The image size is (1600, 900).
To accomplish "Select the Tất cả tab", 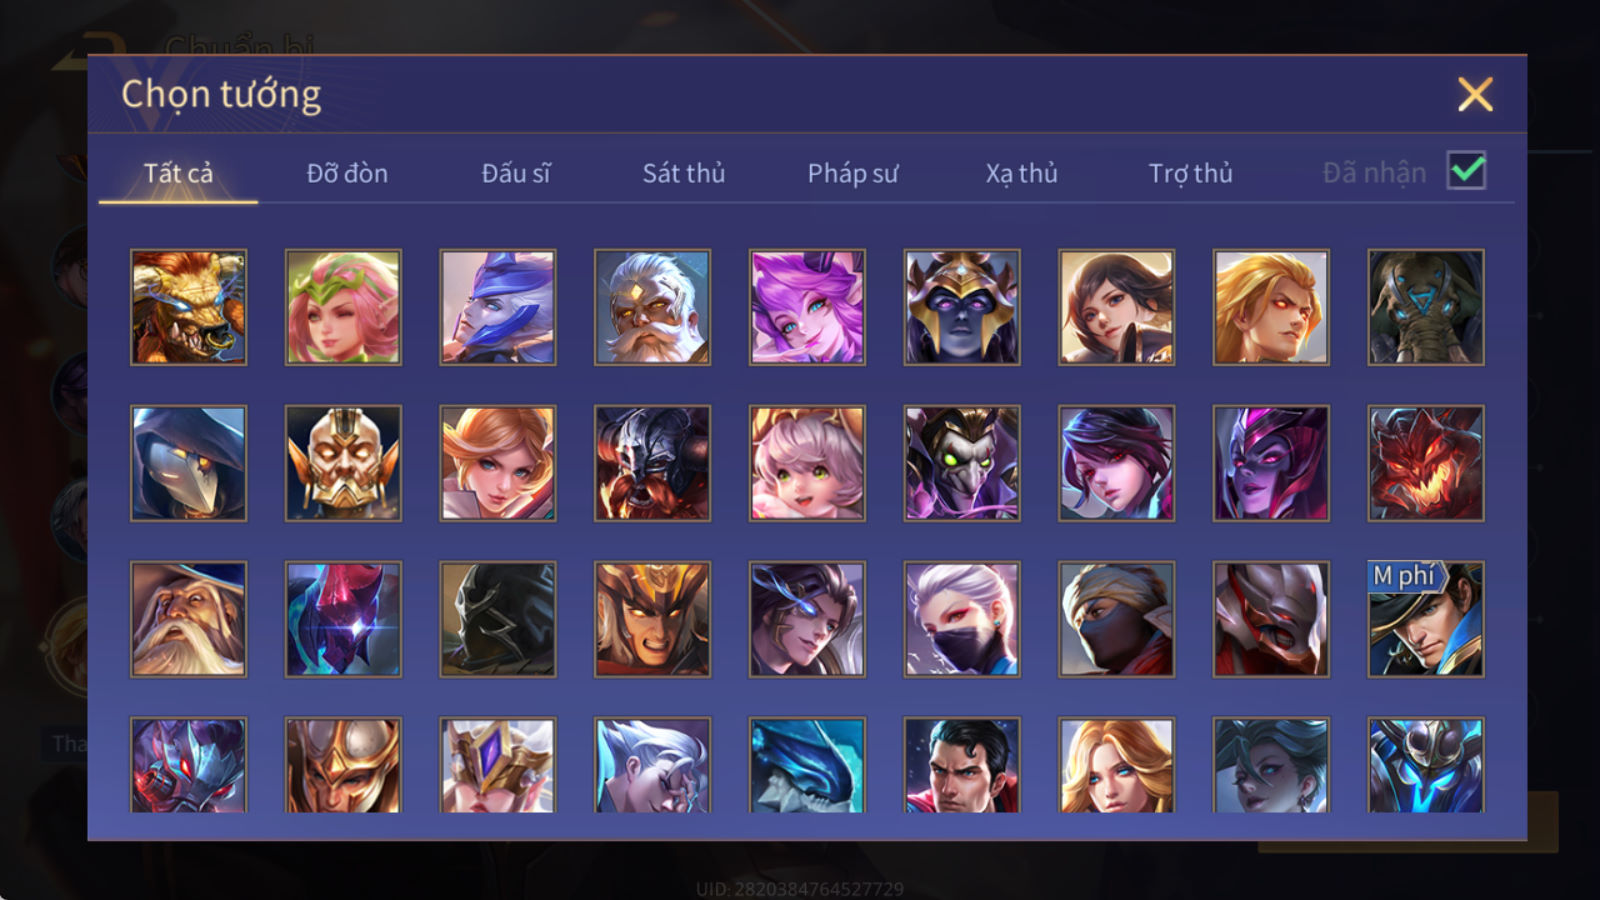I will pyautogui.click(x=178, y=173).
